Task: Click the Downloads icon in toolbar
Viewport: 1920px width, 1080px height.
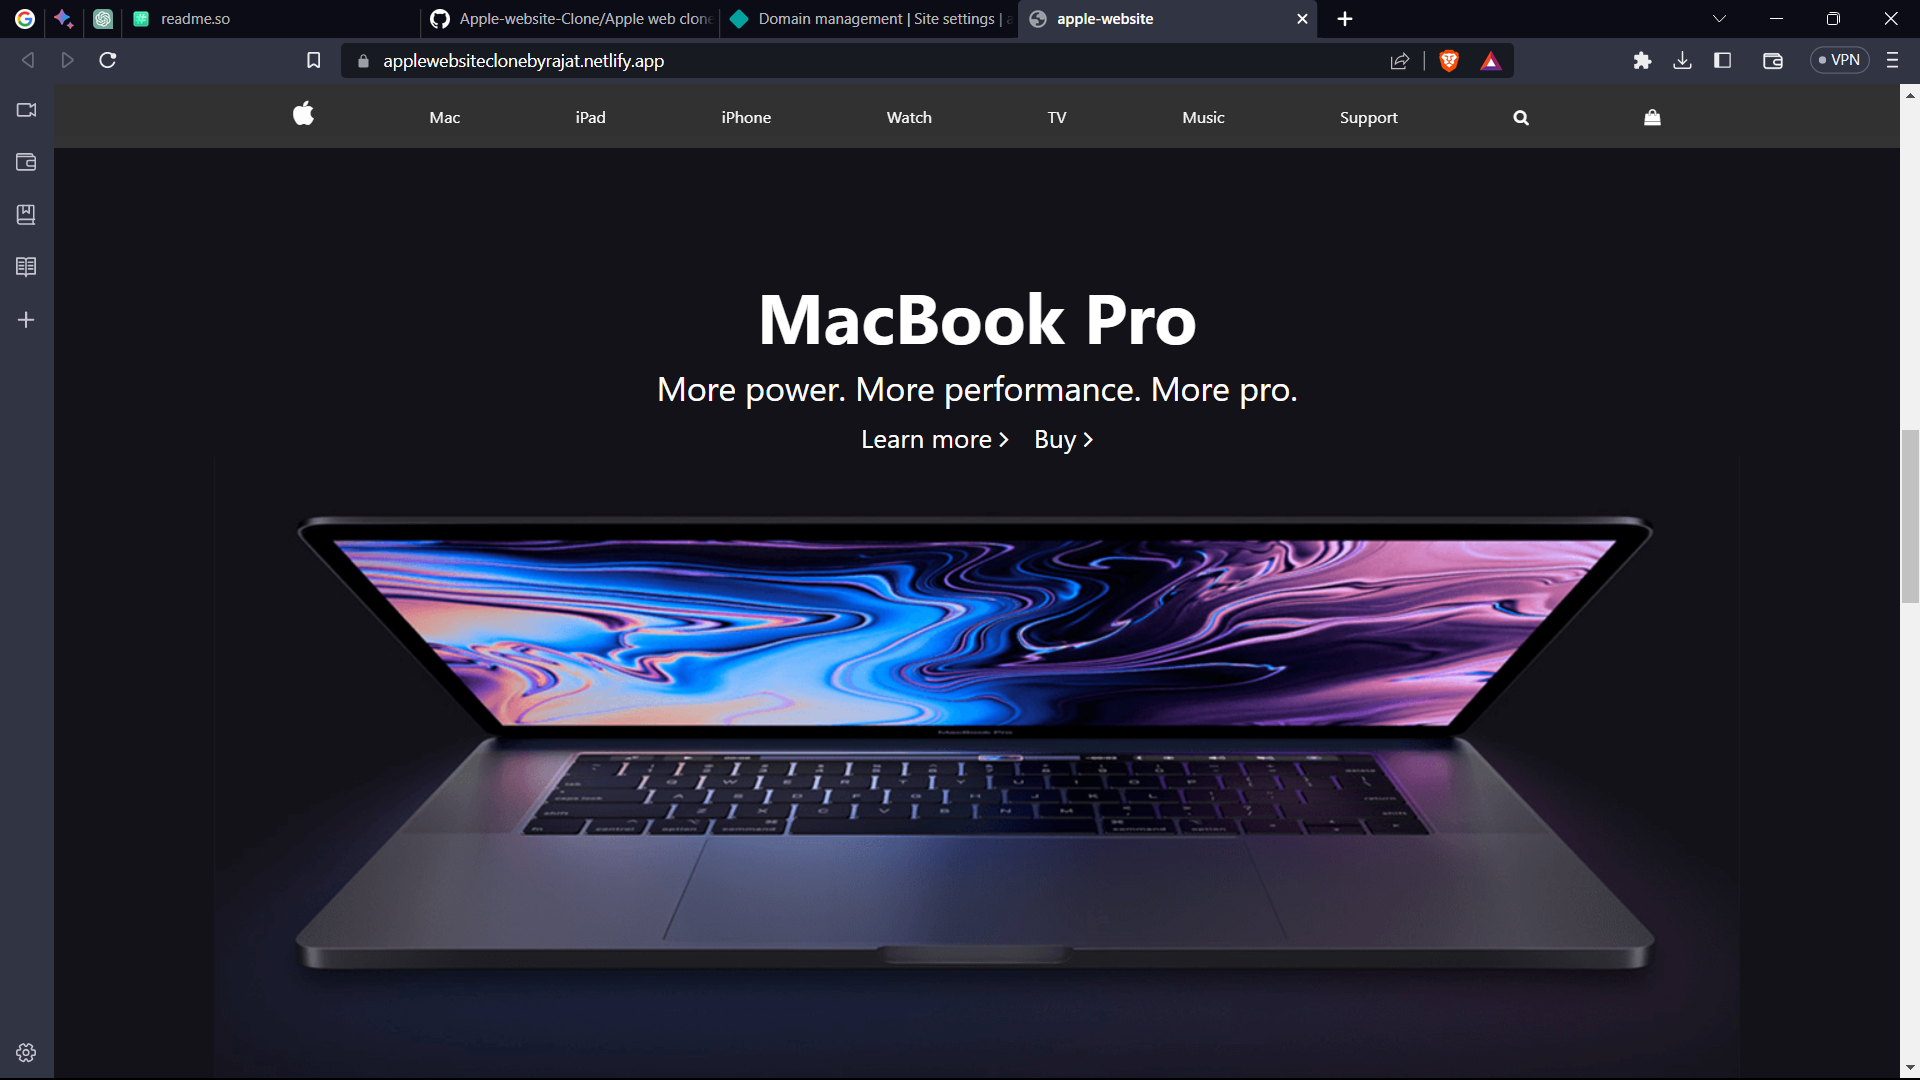Action: [1683, 61]
